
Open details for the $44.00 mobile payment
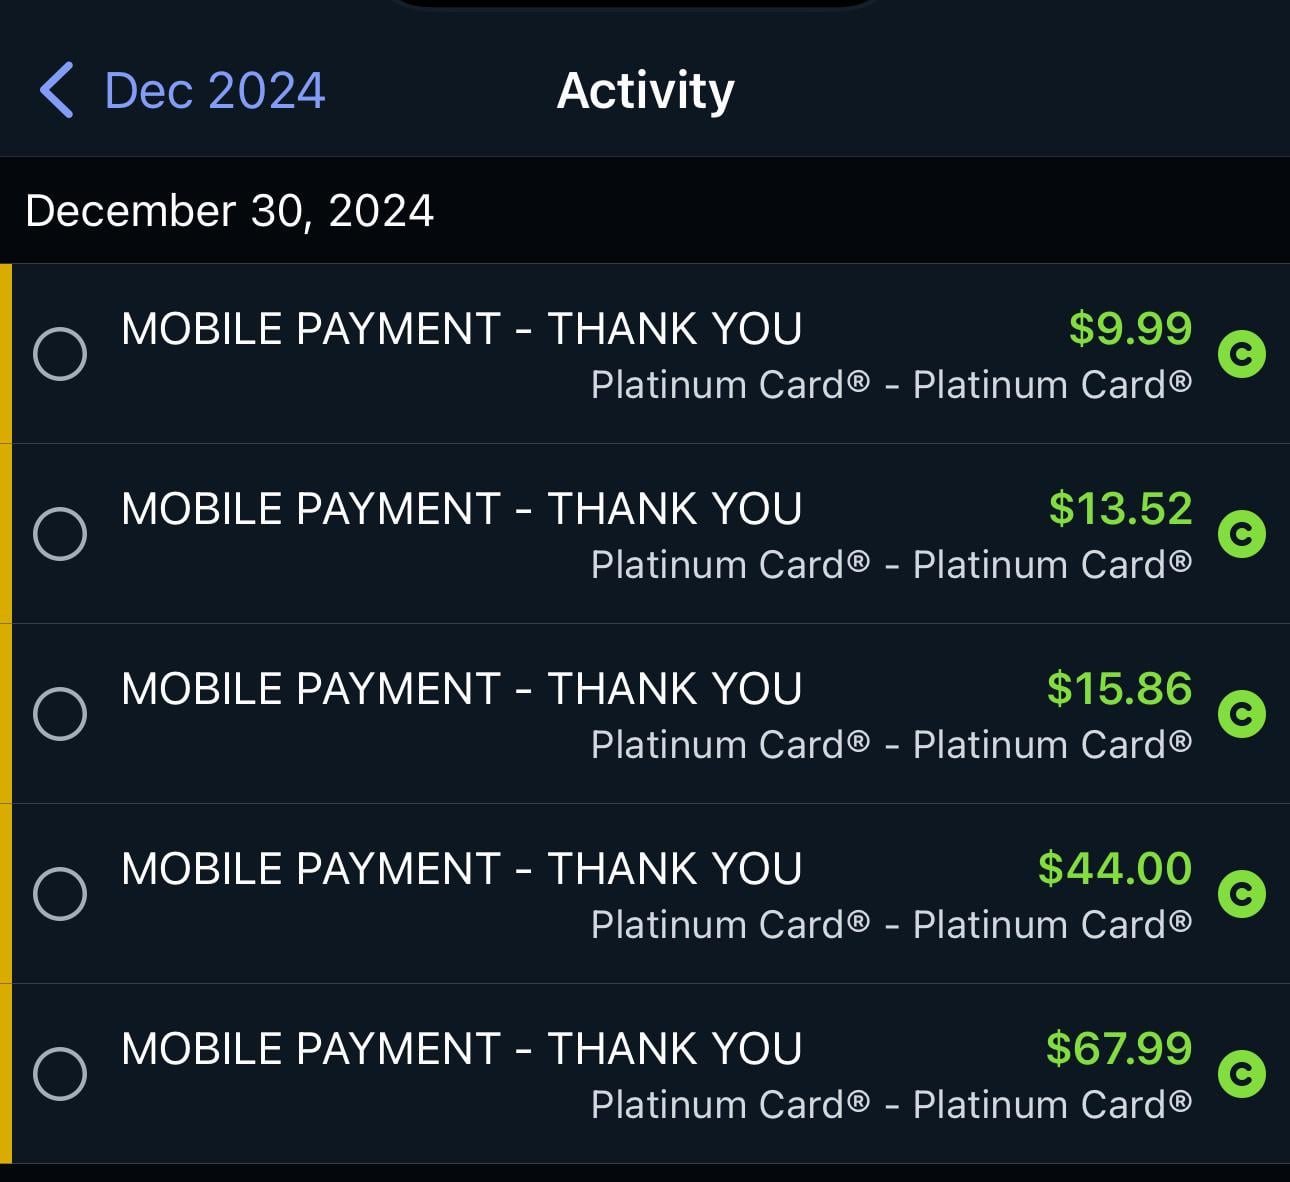pos(600,892)
